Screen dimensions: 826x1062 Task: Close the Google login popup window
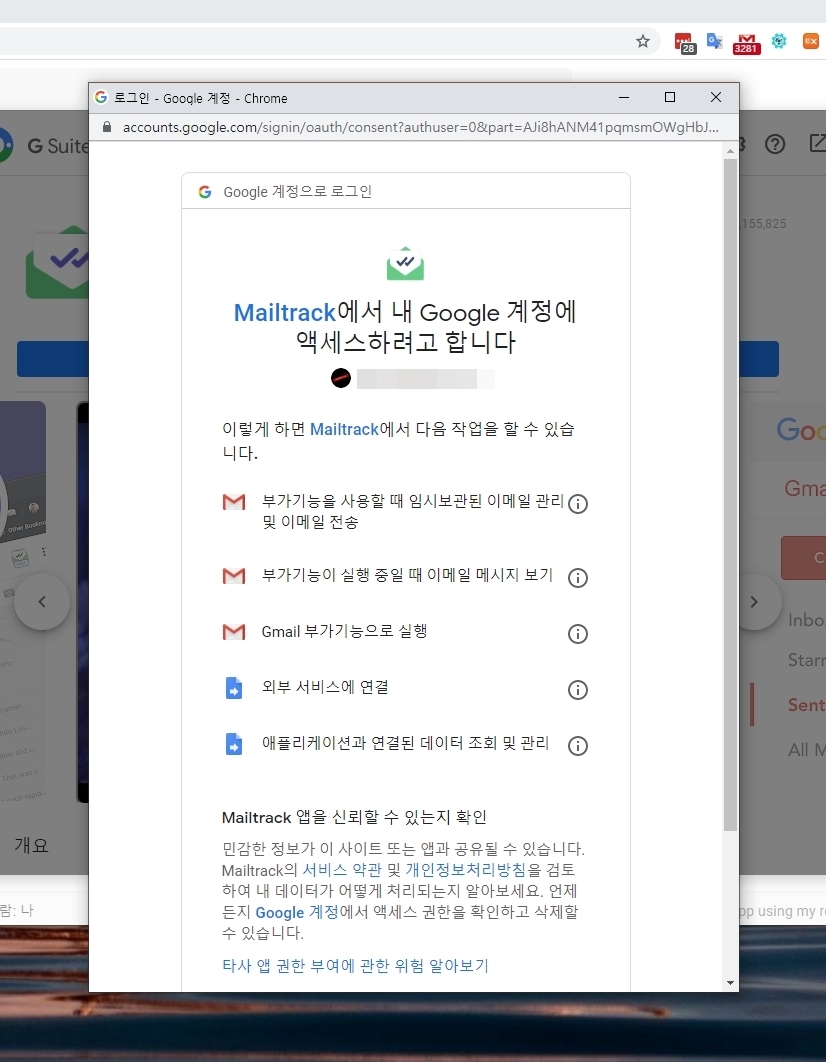[x=716, y=98]
